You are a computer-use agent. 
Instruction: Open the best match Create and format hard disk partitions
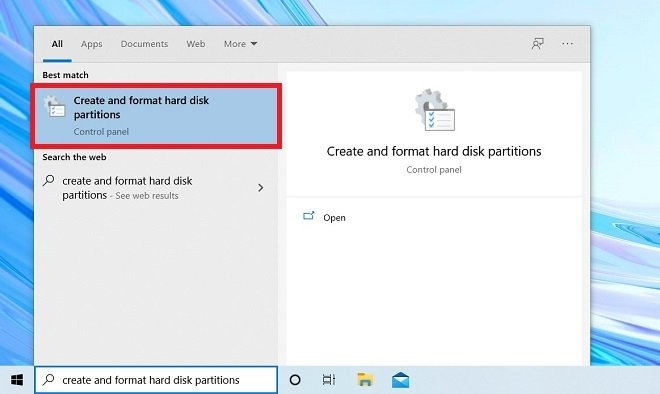pos(156,116)
